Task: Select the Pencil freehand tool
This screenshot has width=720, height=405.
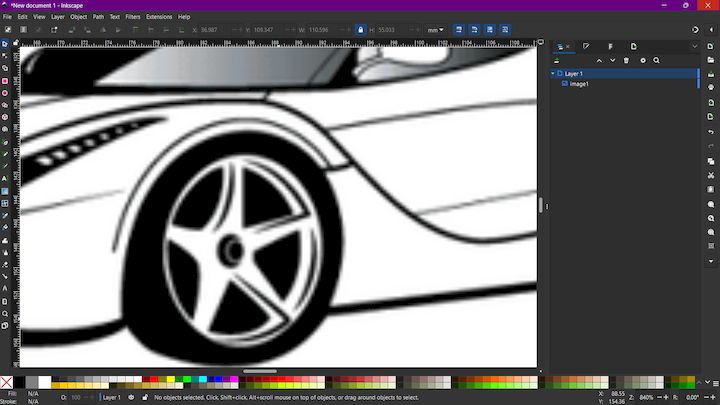Action: [5, 154]
